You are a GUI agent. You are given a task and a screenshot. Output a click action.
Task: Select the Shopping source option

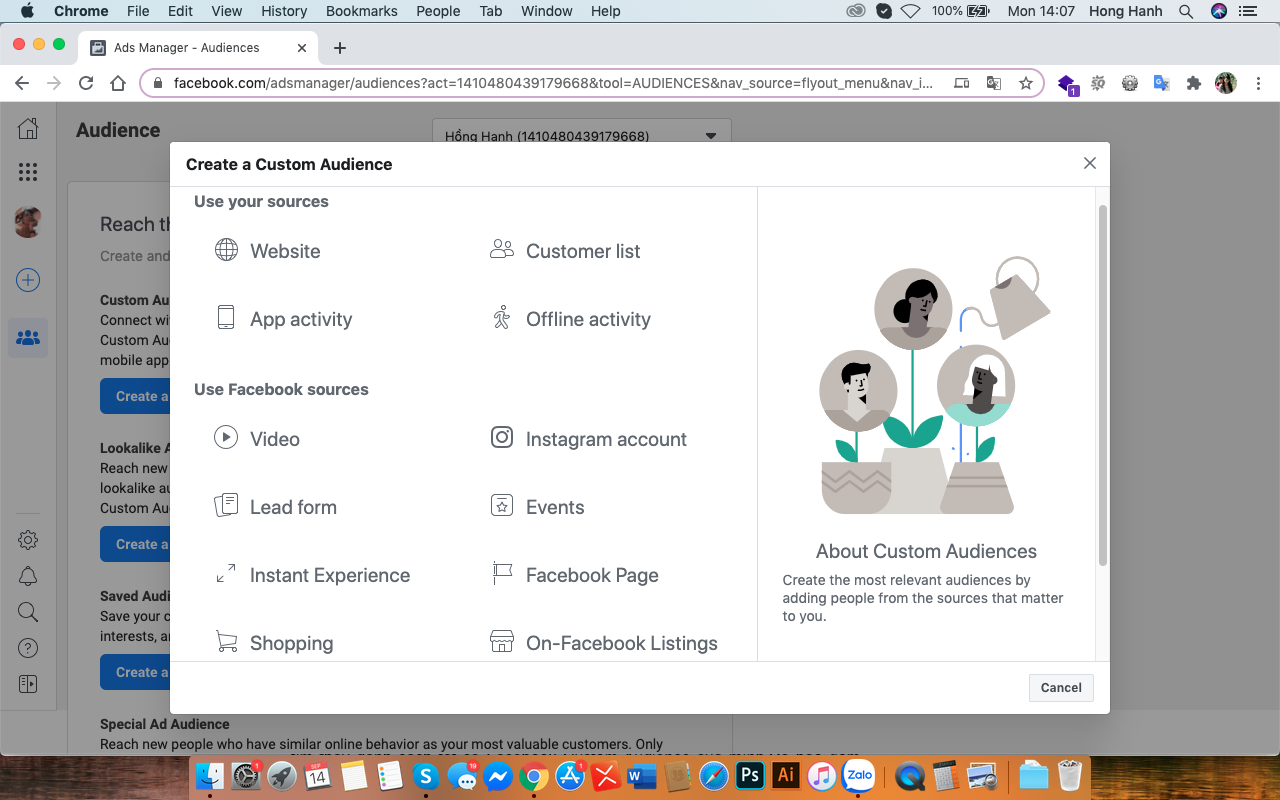click(x=274, y=643)
